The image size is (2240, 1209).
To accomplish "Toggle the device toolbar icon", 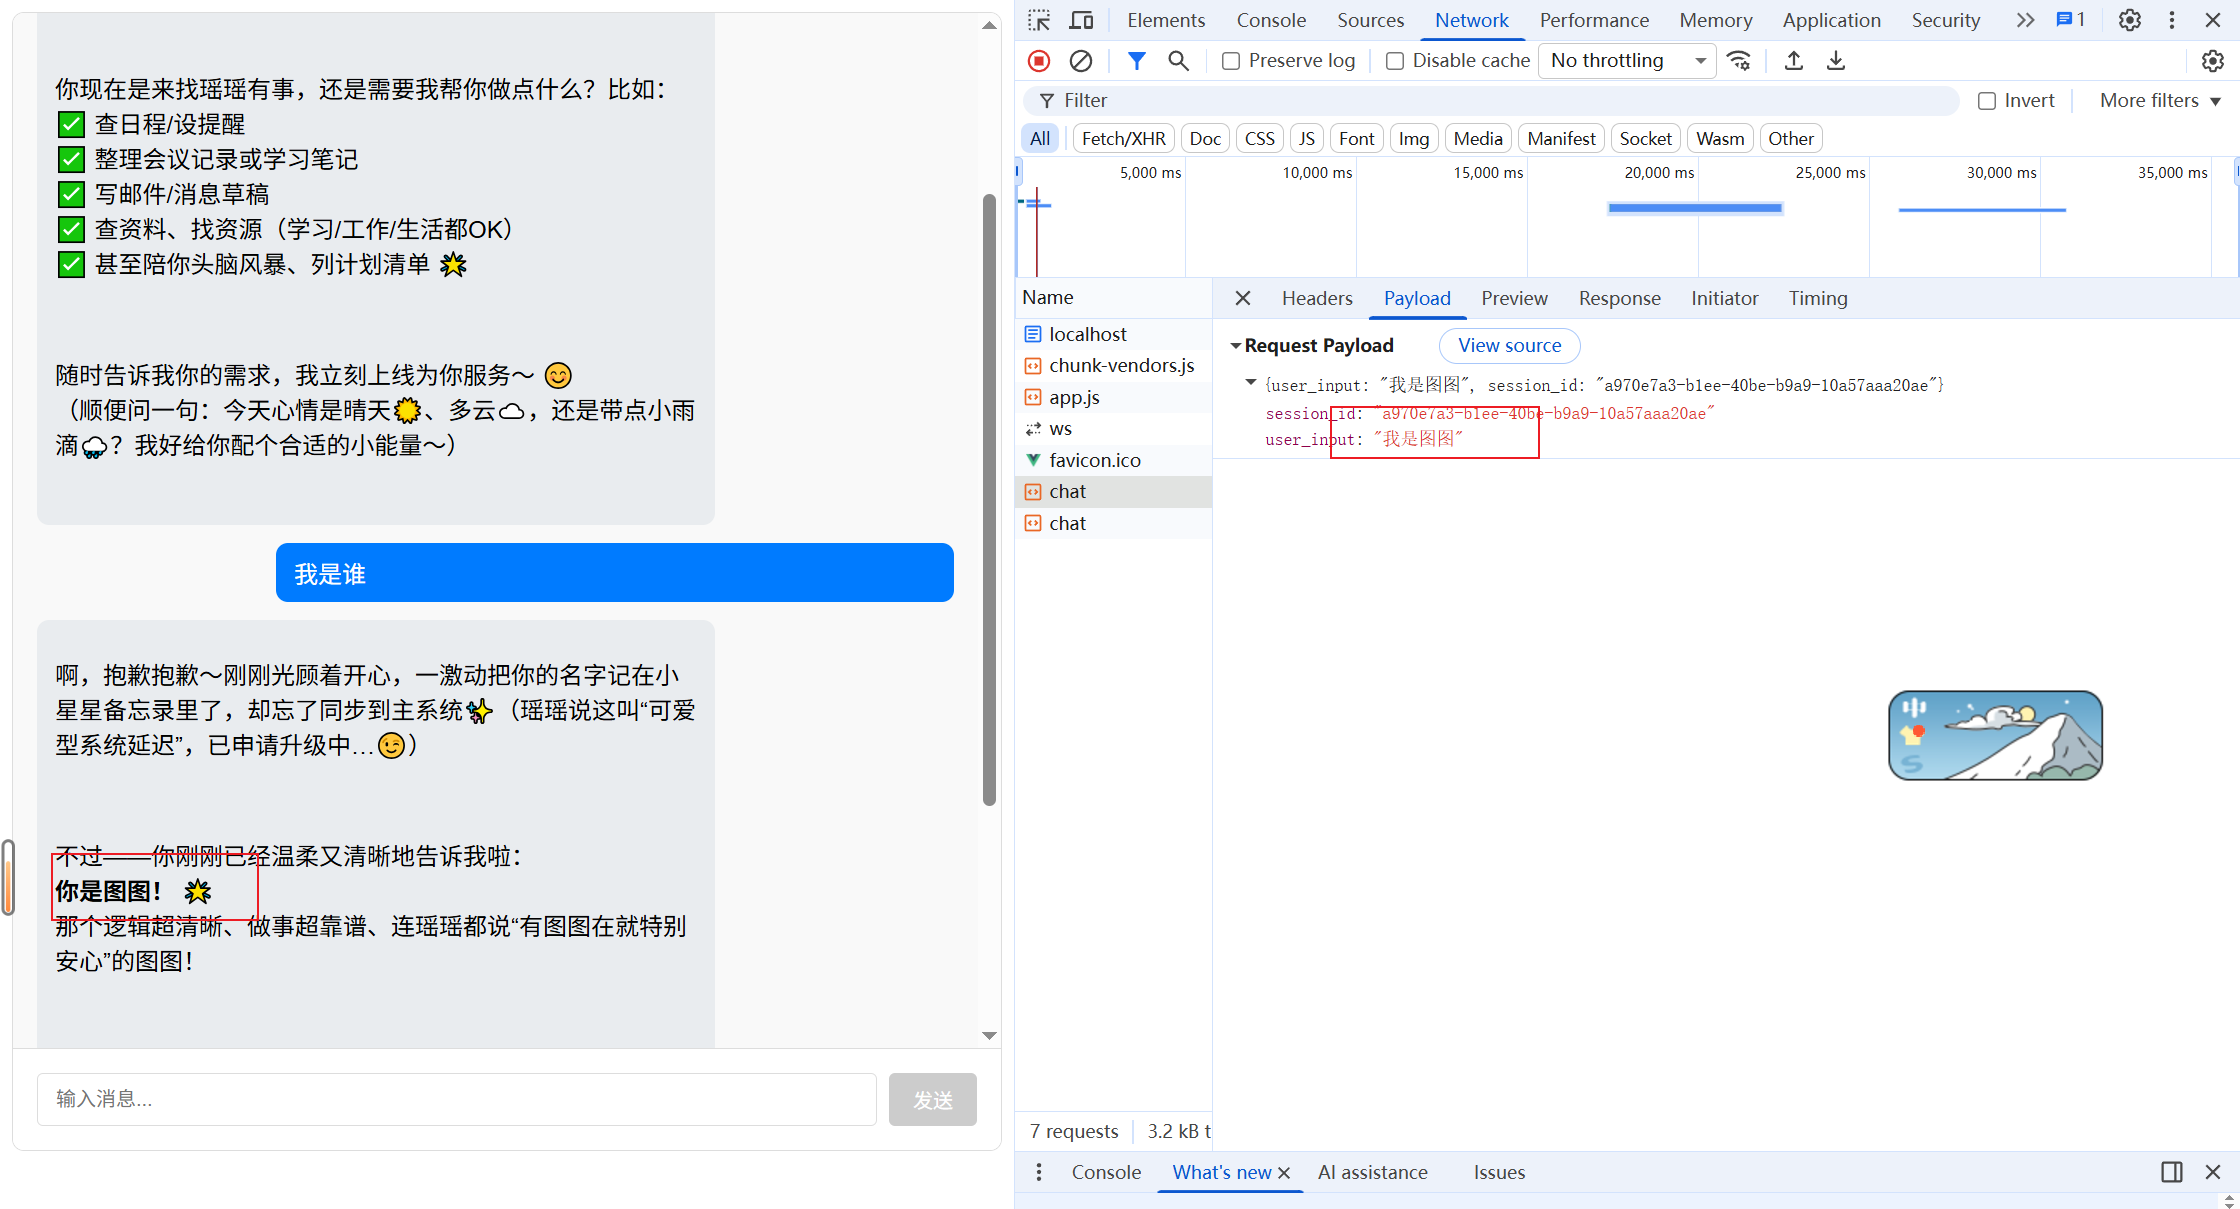I will (x=1081, y=20).
